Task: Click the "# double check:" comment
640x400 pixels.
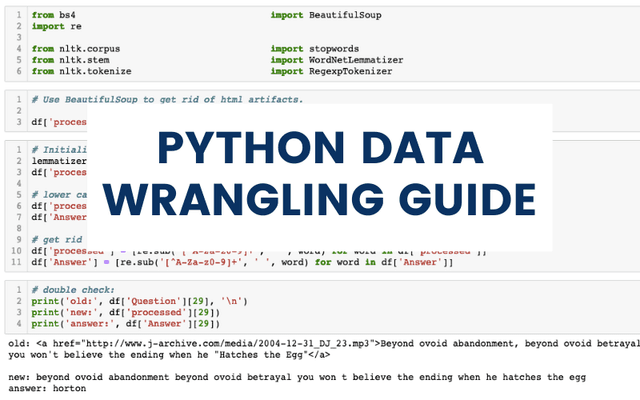Action: pyautogui.click(x=73, y=290)
